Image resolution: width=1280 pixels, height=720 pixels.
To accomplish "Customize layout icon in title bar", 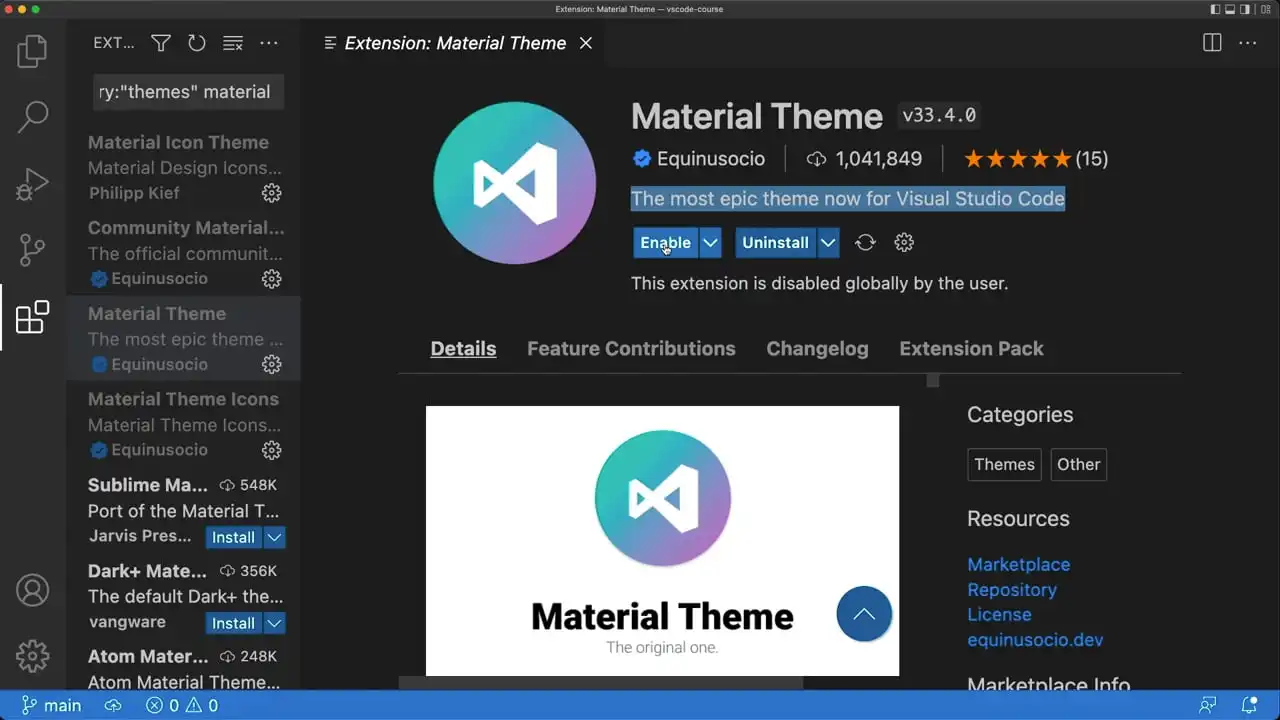I will click(1266, 9).
